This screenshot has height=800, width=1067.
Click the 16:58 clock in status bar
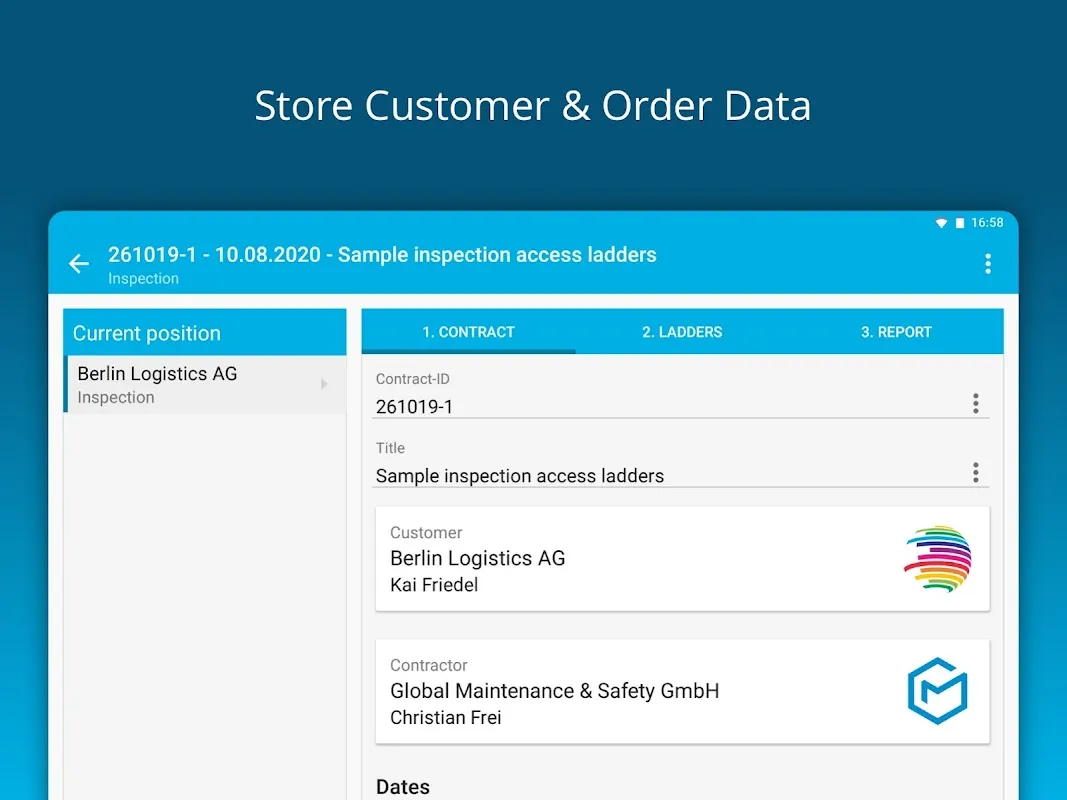coord(987,222)
